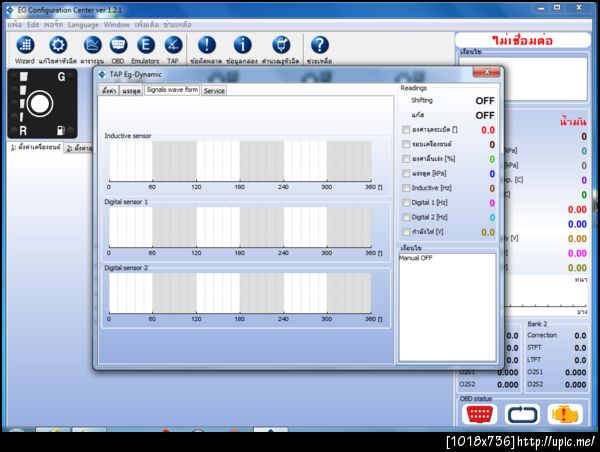This screenshot has height=452, width=600.
Task: Click the red connection status text banner
Action: tap(522, 40)
